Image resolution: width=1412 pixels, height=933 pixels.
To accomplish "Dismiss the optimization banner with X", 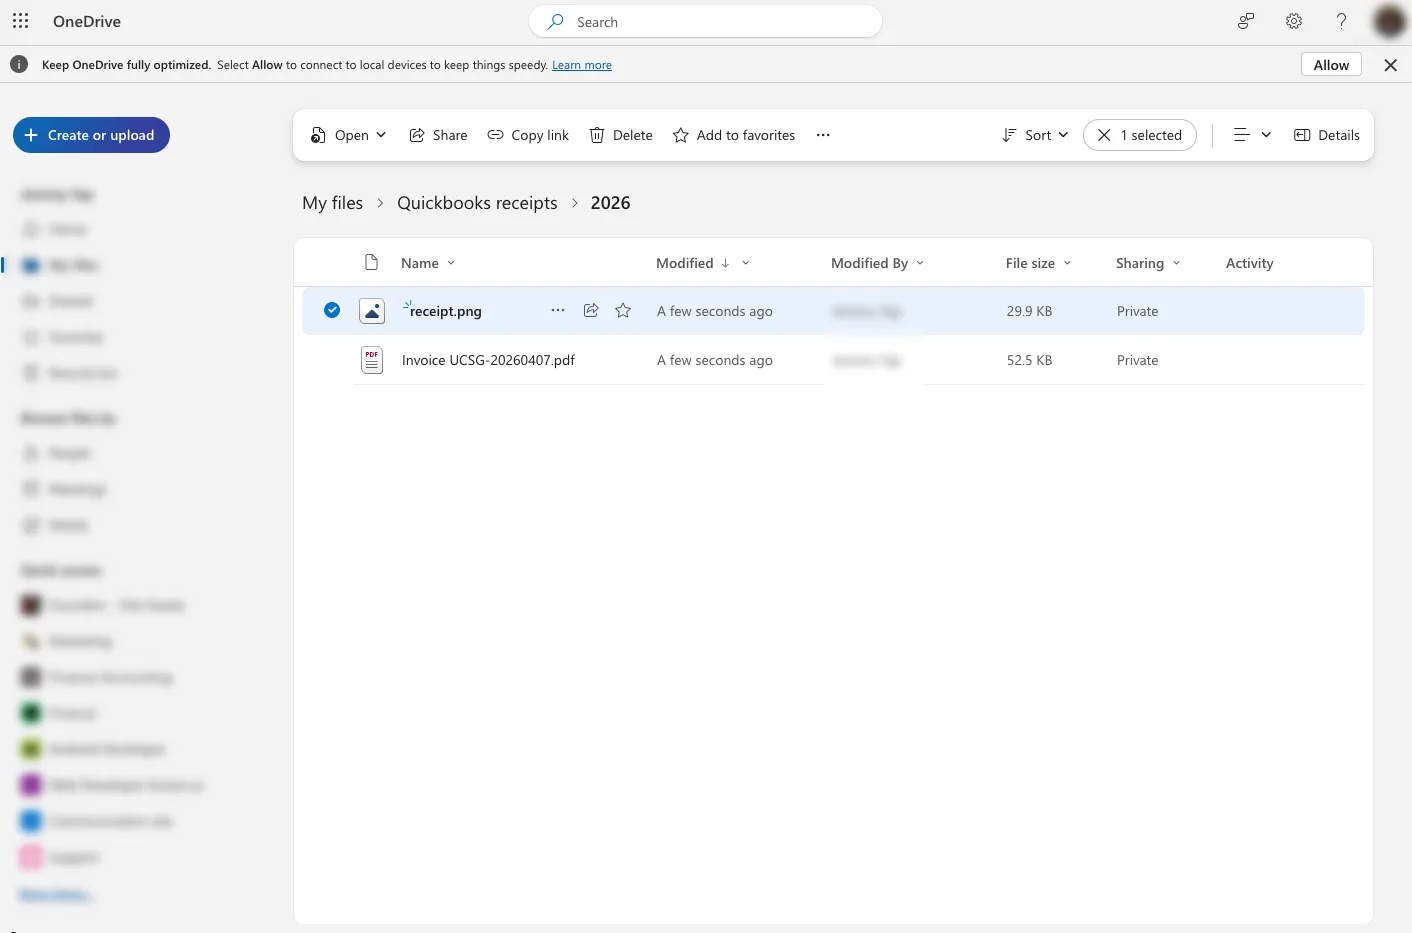I will [x=1390, y=65].
